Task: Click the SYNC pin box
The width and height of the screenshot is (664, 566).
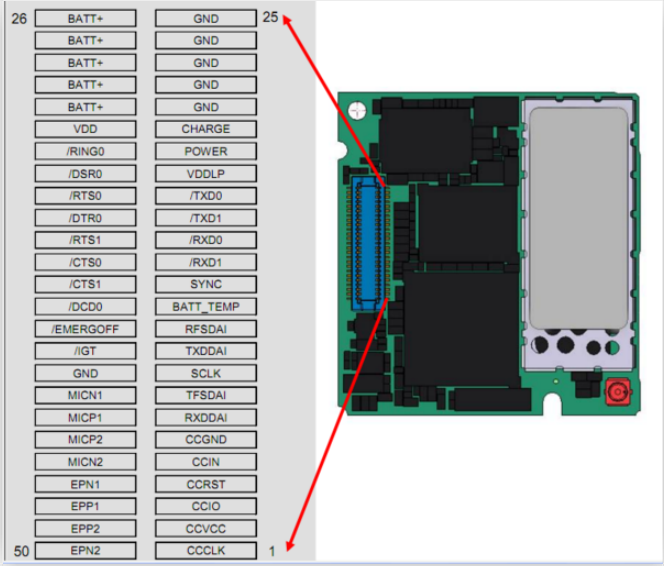Action: [206, 284]
